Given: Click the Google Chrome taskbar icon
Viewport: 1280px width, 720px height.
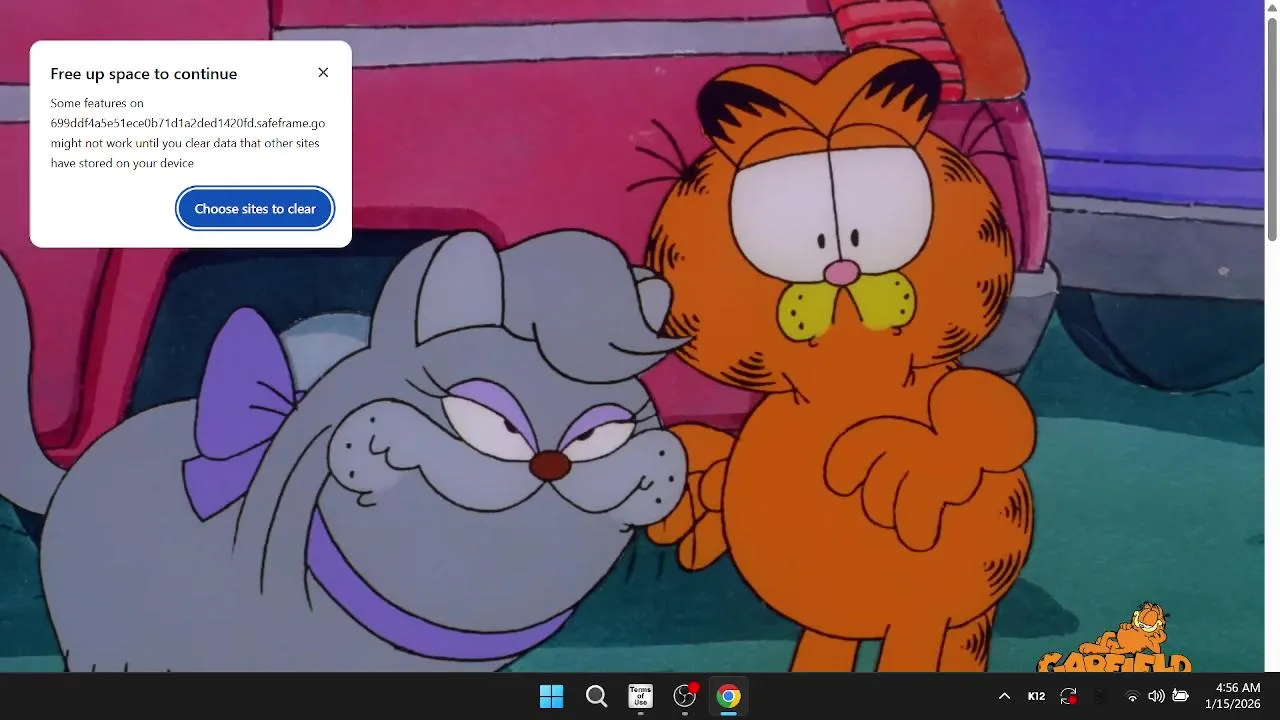Looking at the screenshot, I should tap(729, 696).
